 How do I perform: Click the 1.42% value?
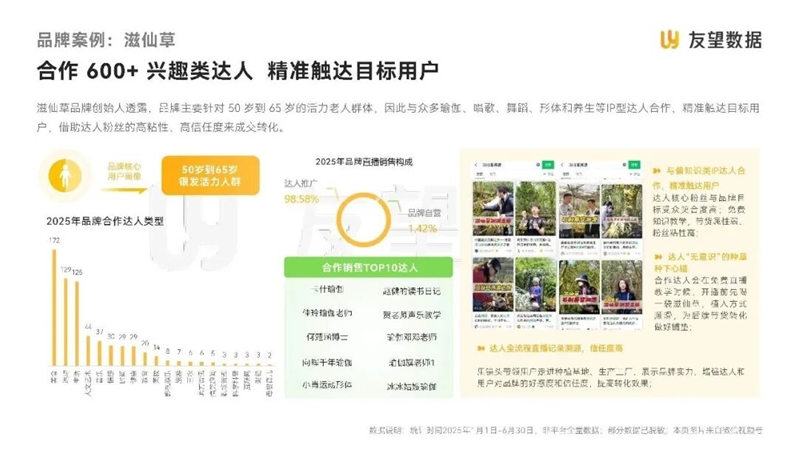pos(422,228)
